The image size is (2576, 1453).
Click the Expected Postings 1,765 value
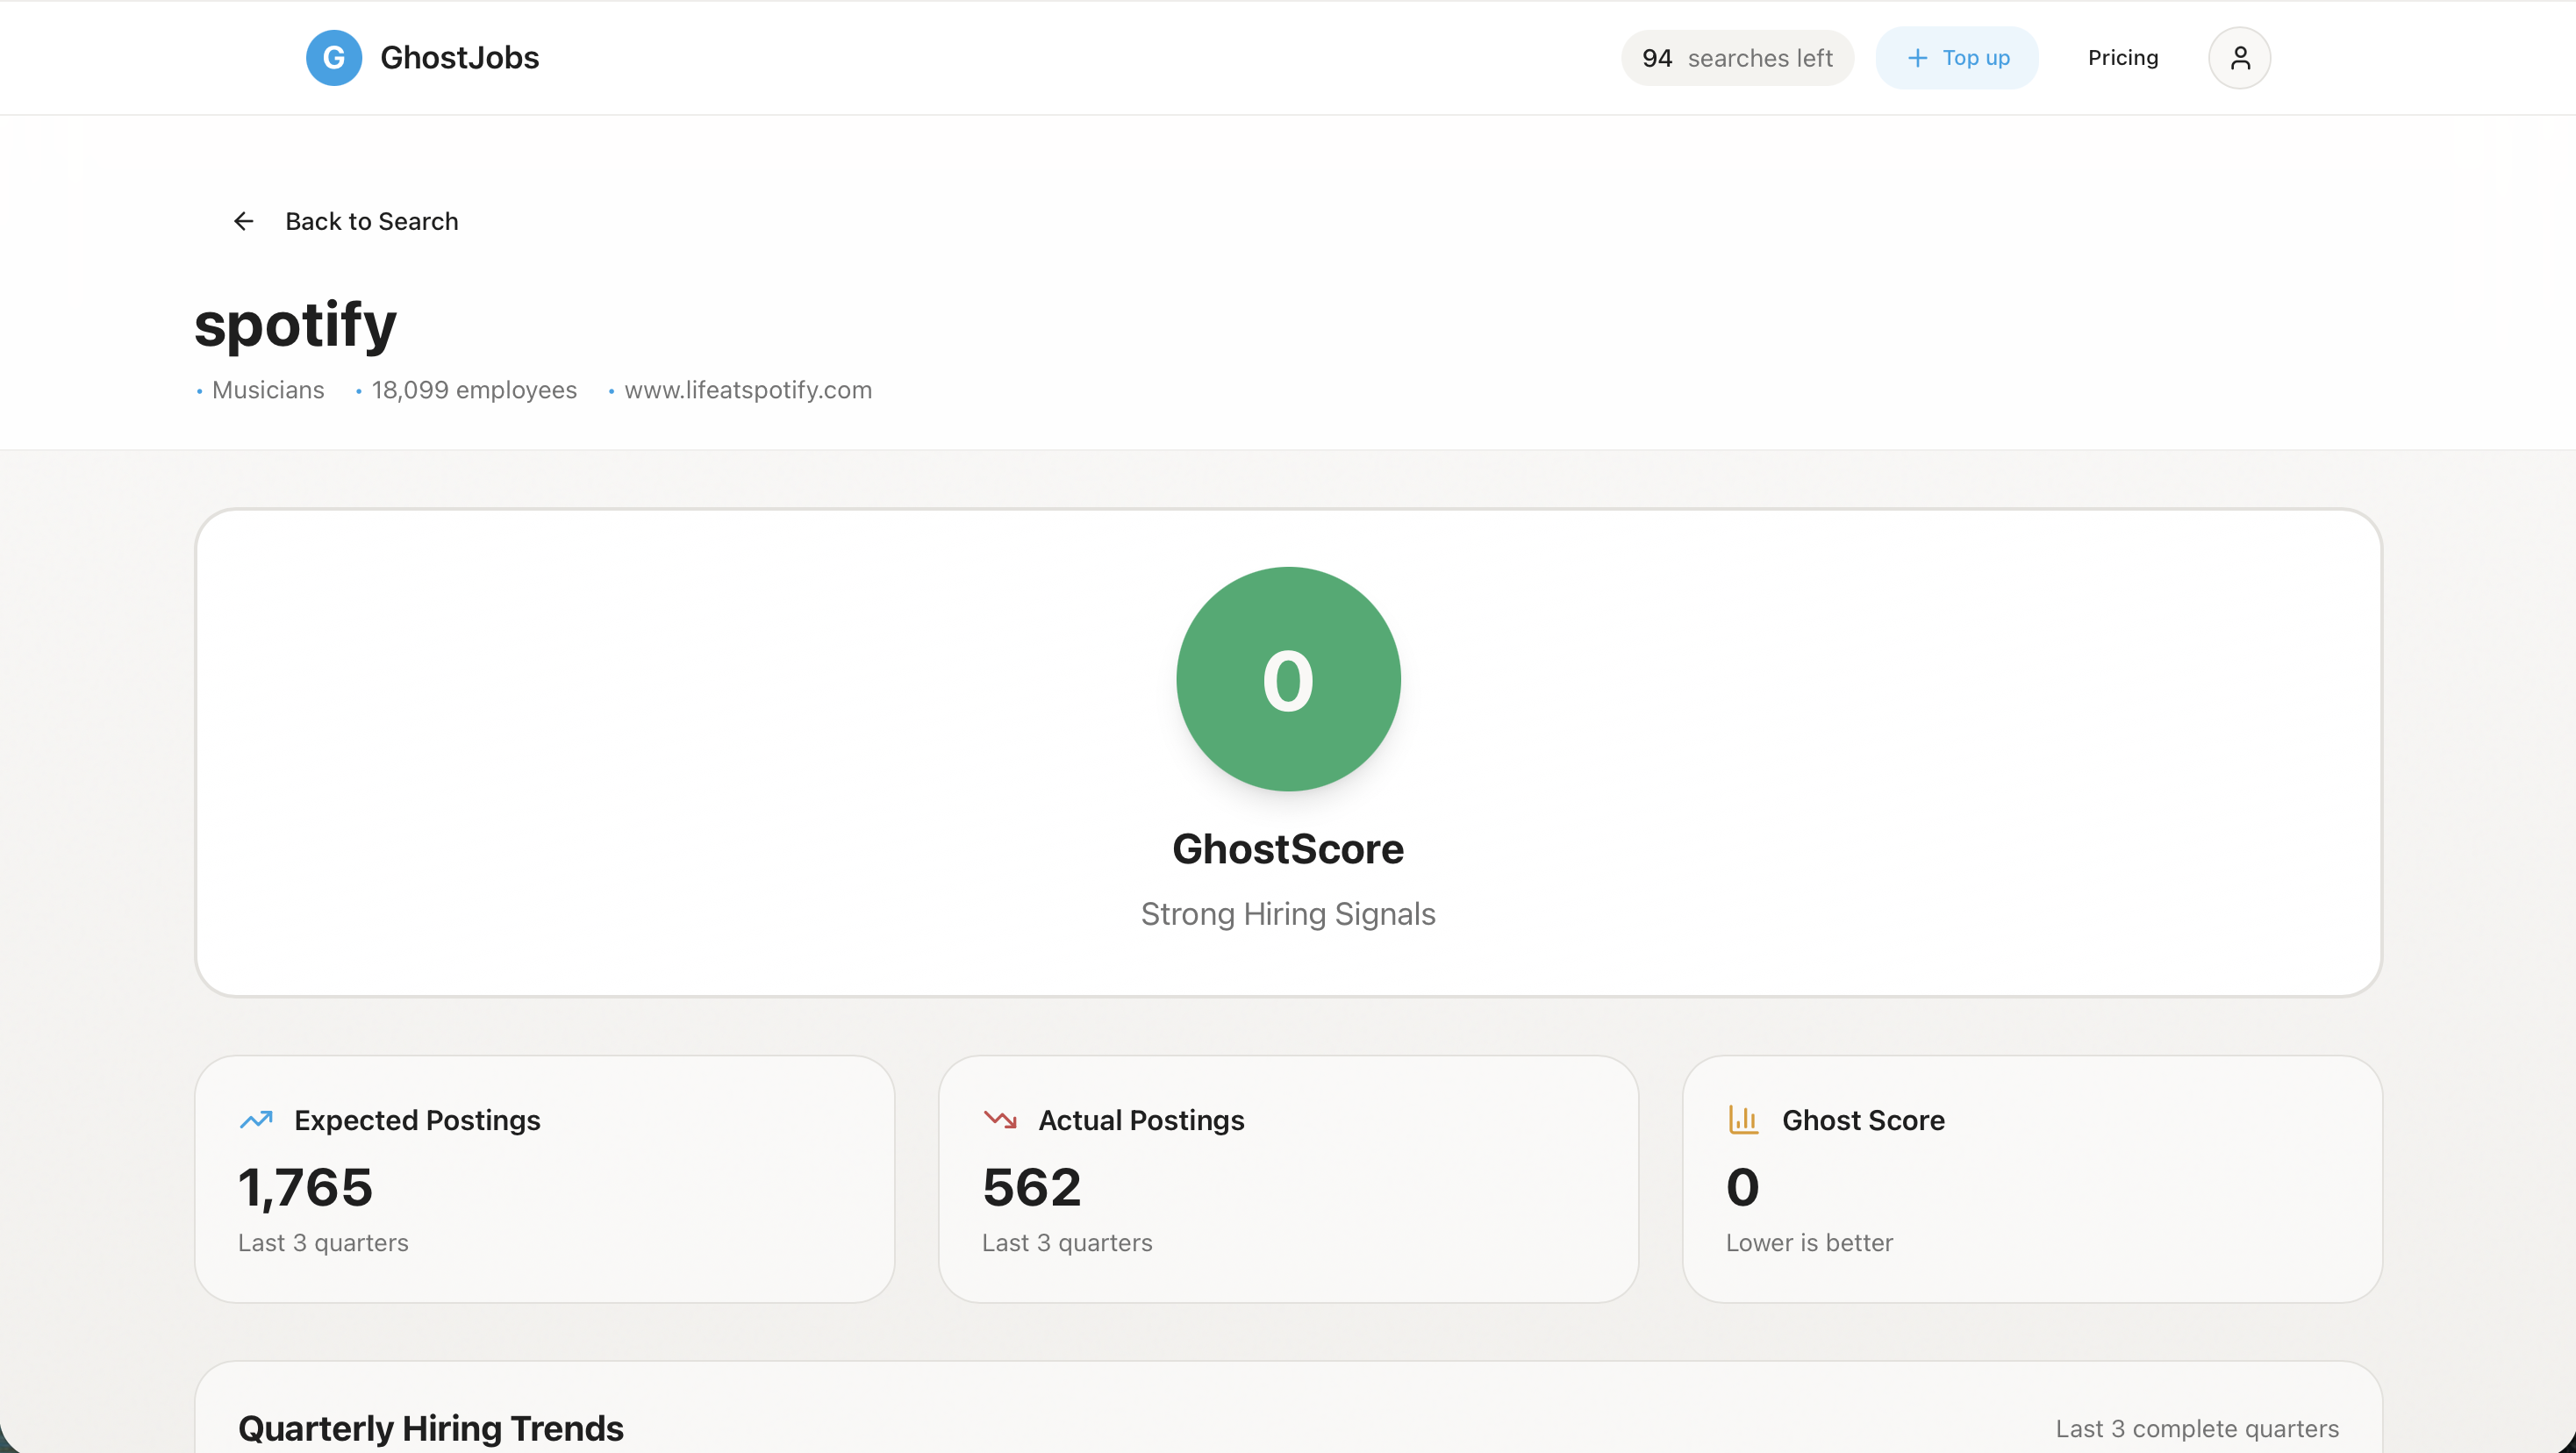305,1187
